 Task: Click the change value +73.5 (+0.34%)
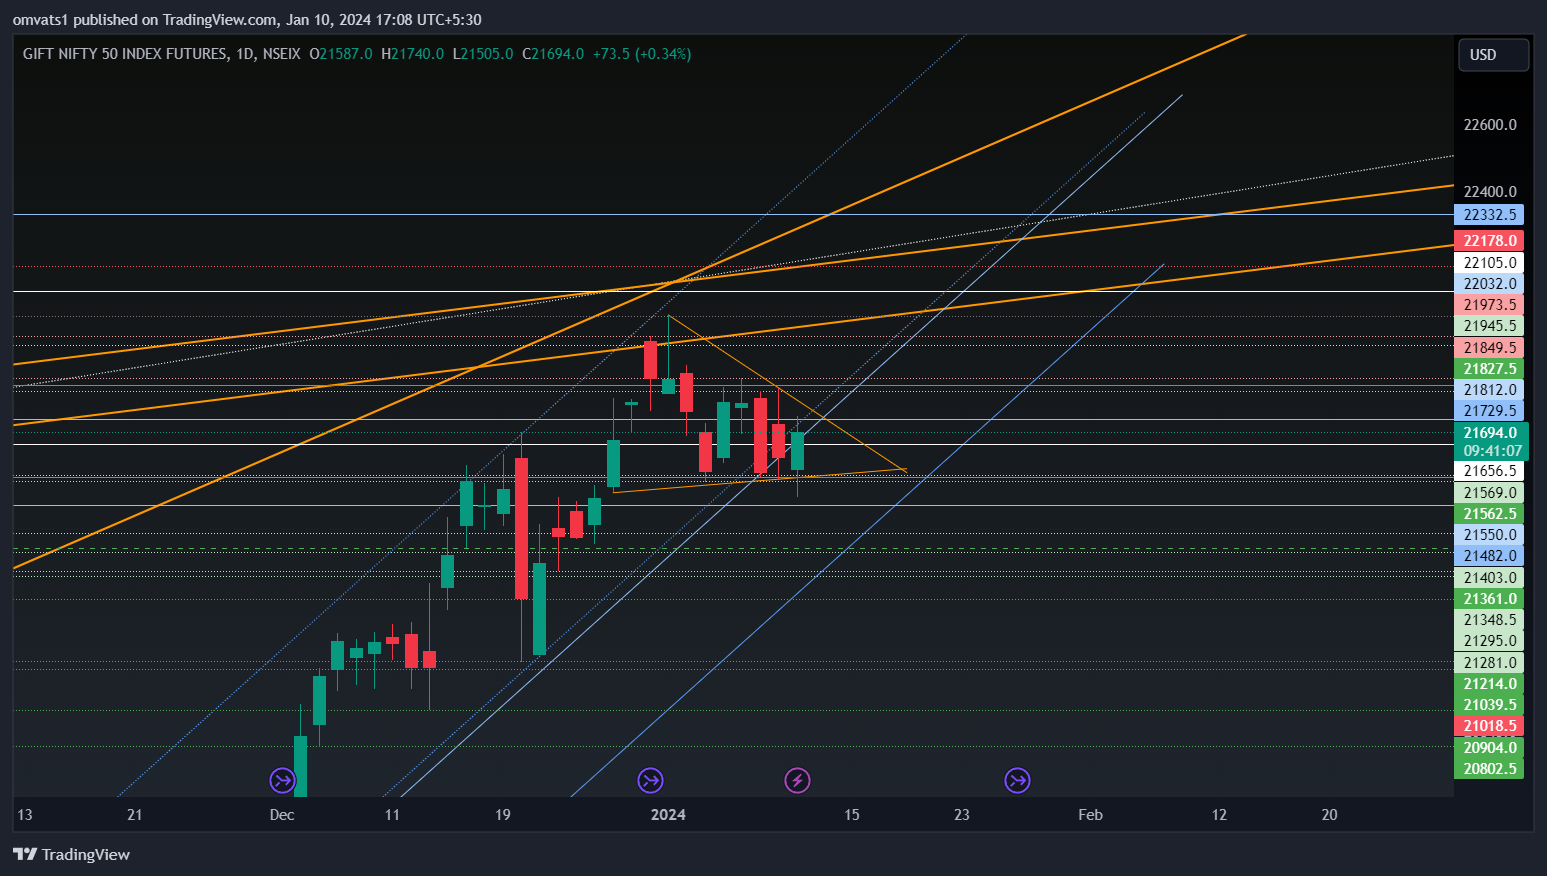pos(642,54)
